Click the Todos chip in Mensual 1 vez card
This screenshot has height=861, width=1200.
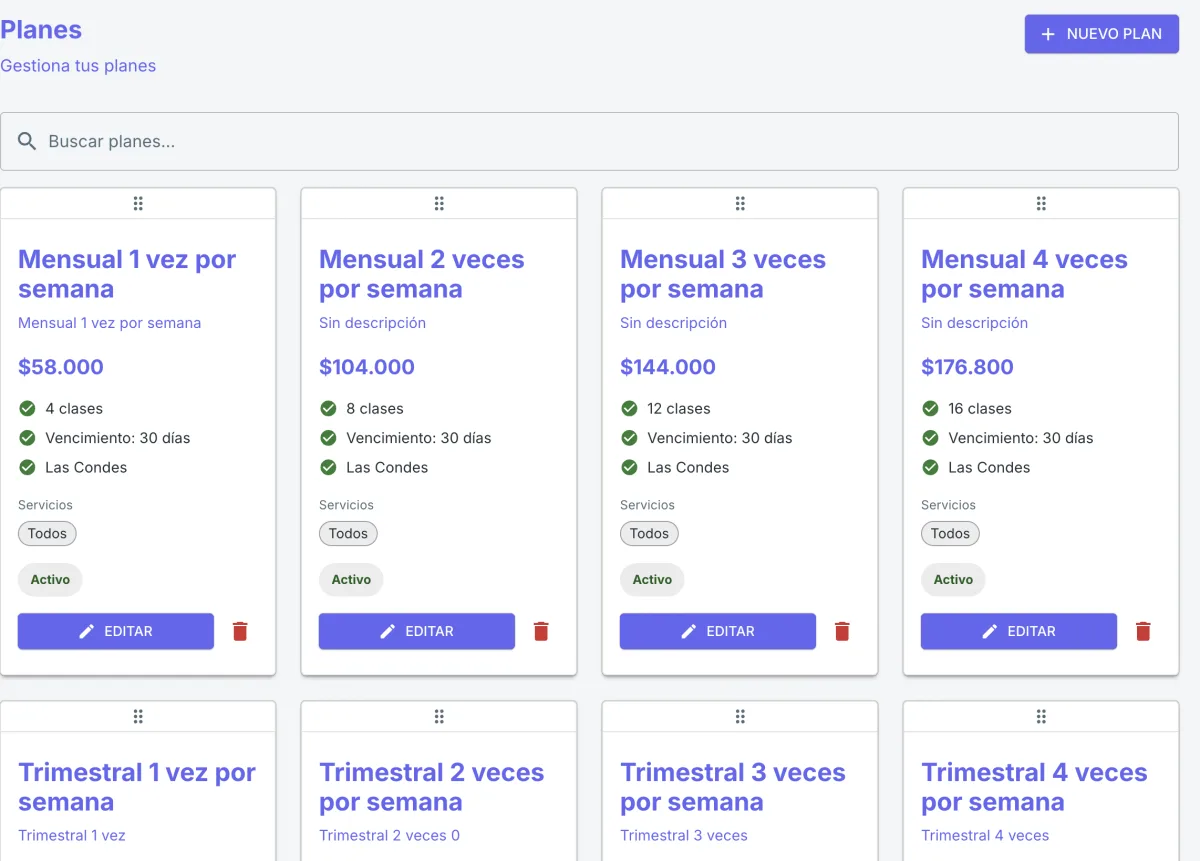coord(47,533)
